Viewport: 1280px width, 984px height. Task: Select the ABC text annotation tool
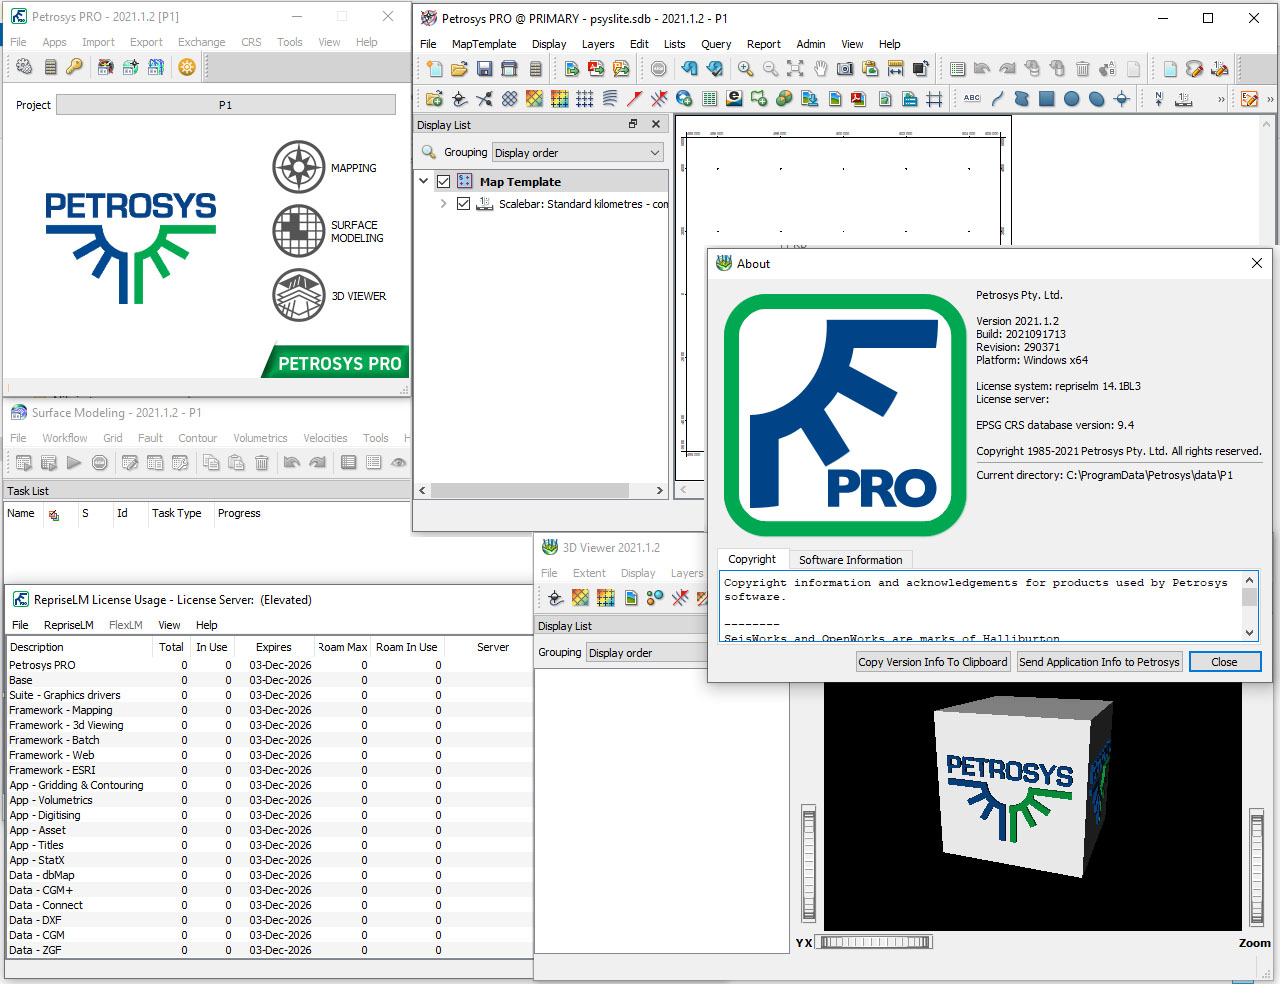971,98
